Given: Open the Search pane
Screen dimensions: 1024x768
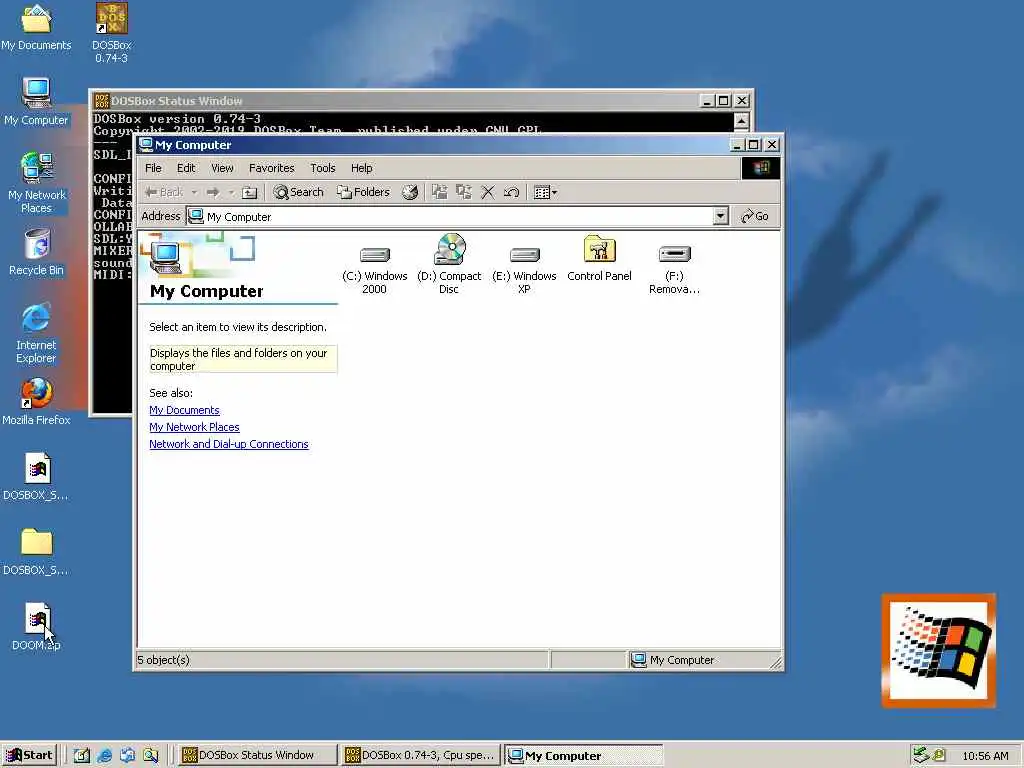Looking at the screenshot, I should click(x=298, y=192).
